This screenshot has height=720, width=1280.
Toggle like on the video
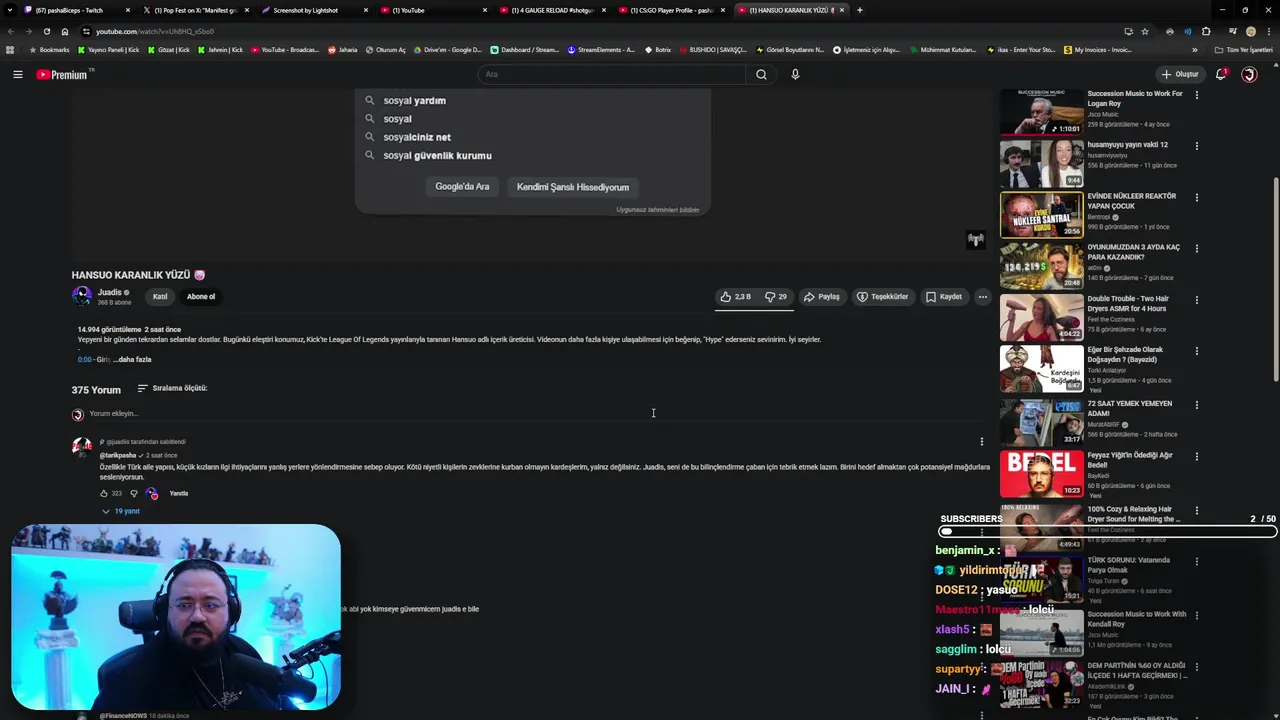[x=735, y=297]
